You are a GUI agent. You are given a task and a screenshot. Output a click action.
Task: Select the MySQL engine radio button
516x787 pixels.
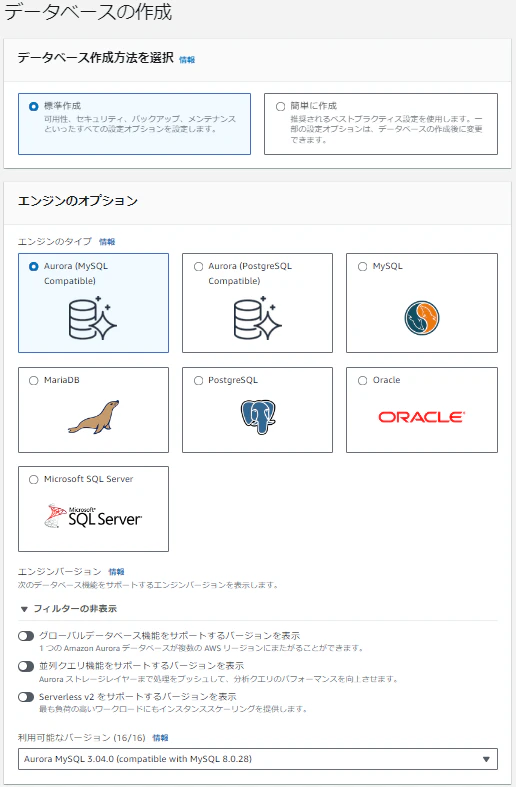tap(362, 267)
